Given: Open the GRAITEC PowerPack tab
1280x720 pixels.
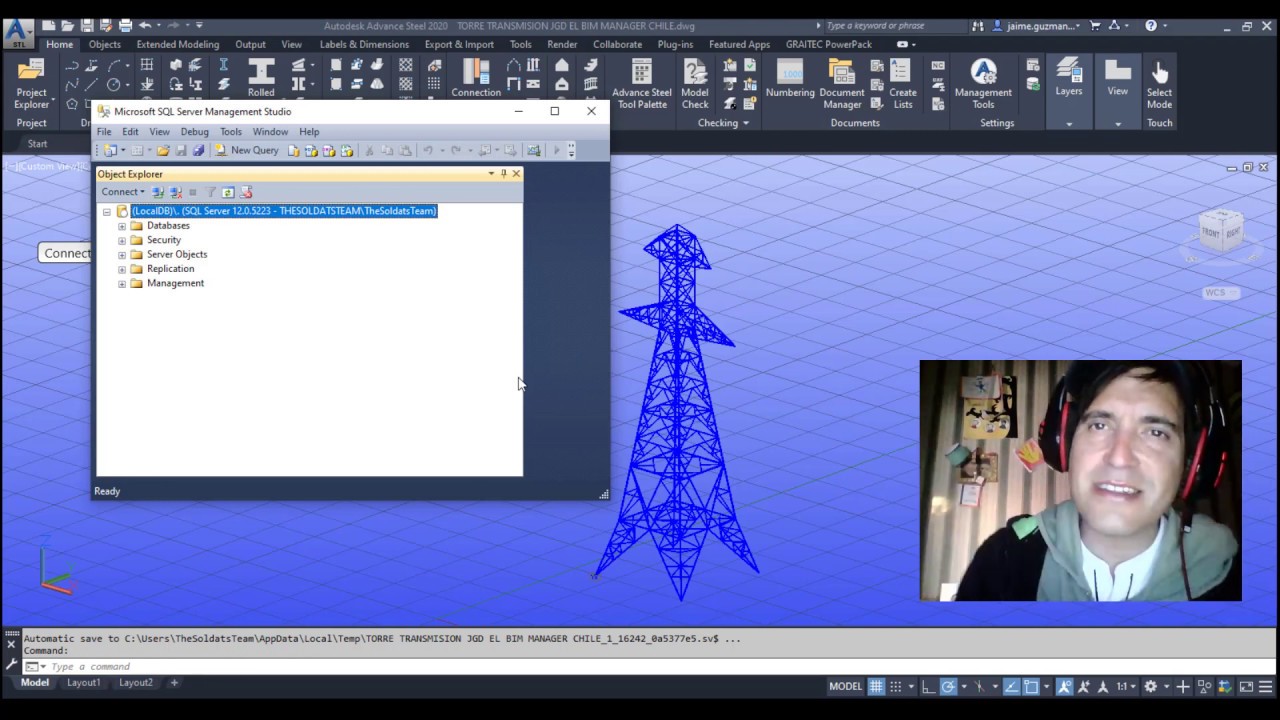Looking at the screenshot, I should coord(829,44).
